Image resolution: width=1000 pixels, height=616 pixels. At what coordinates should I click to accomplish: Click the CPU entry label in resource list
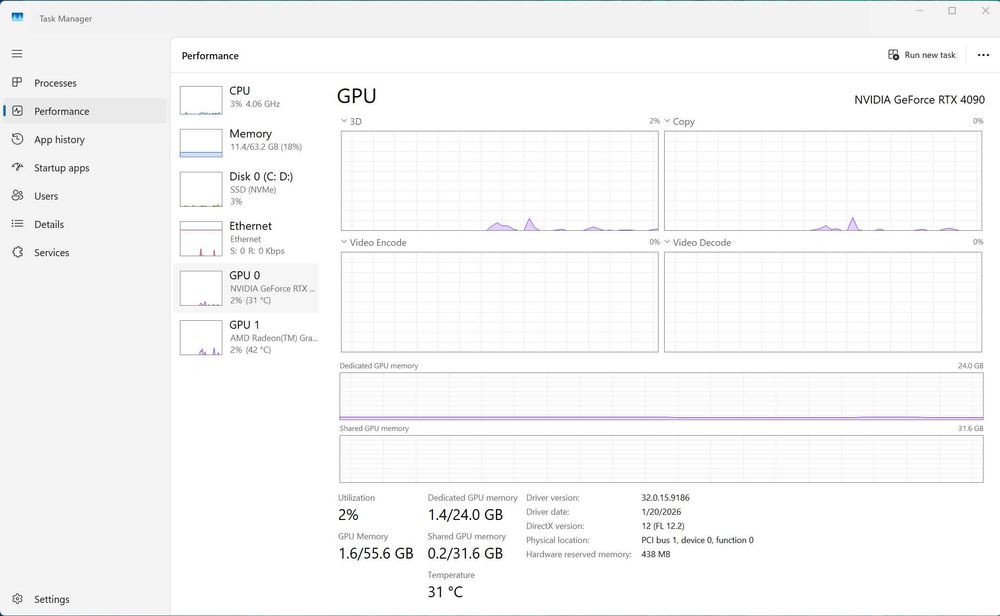pos(240,91)
